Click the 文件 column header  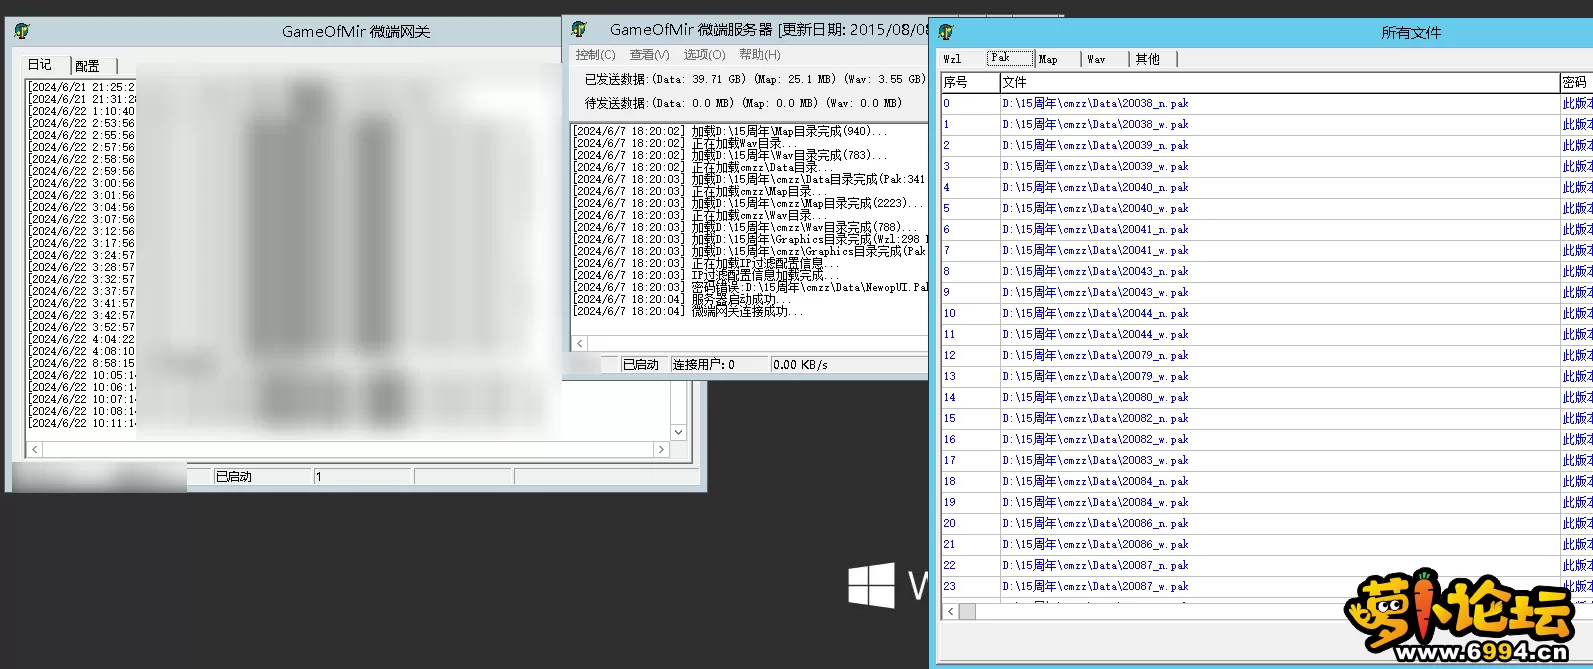1280,82
